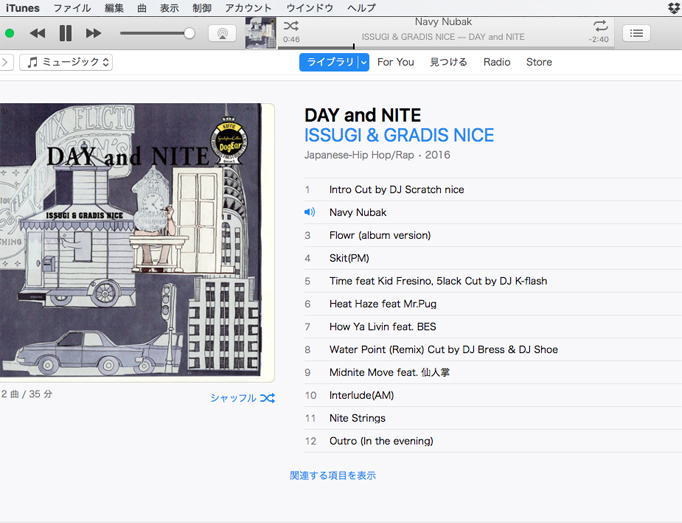Click the speaker icon beside Navy Nubak
682x523 pixels.
coord(309,212)
